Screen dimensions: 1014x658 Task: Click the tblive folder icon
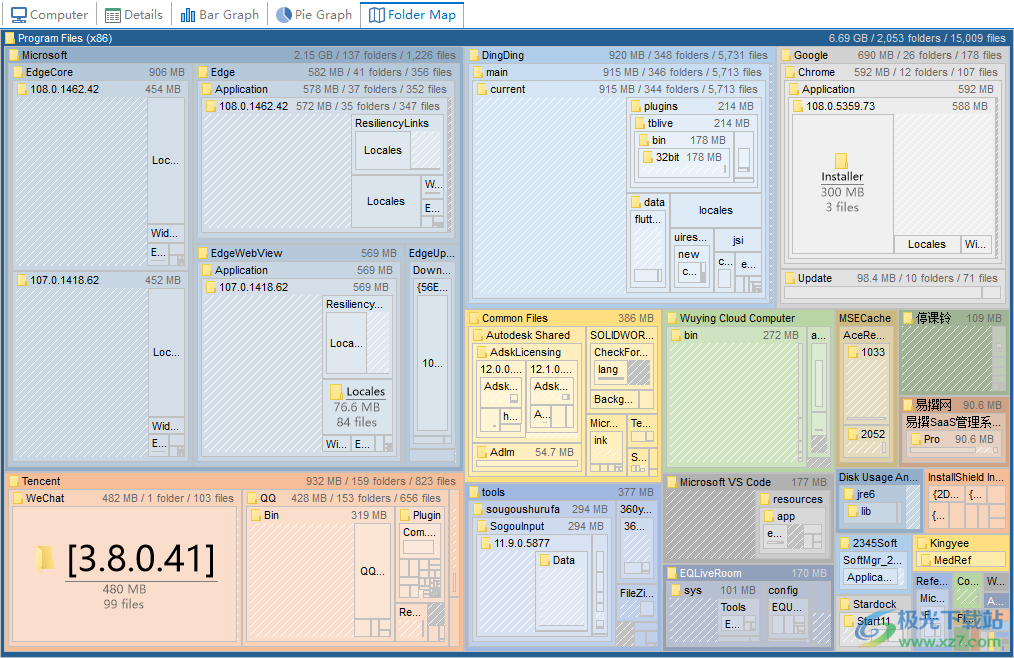640,123
